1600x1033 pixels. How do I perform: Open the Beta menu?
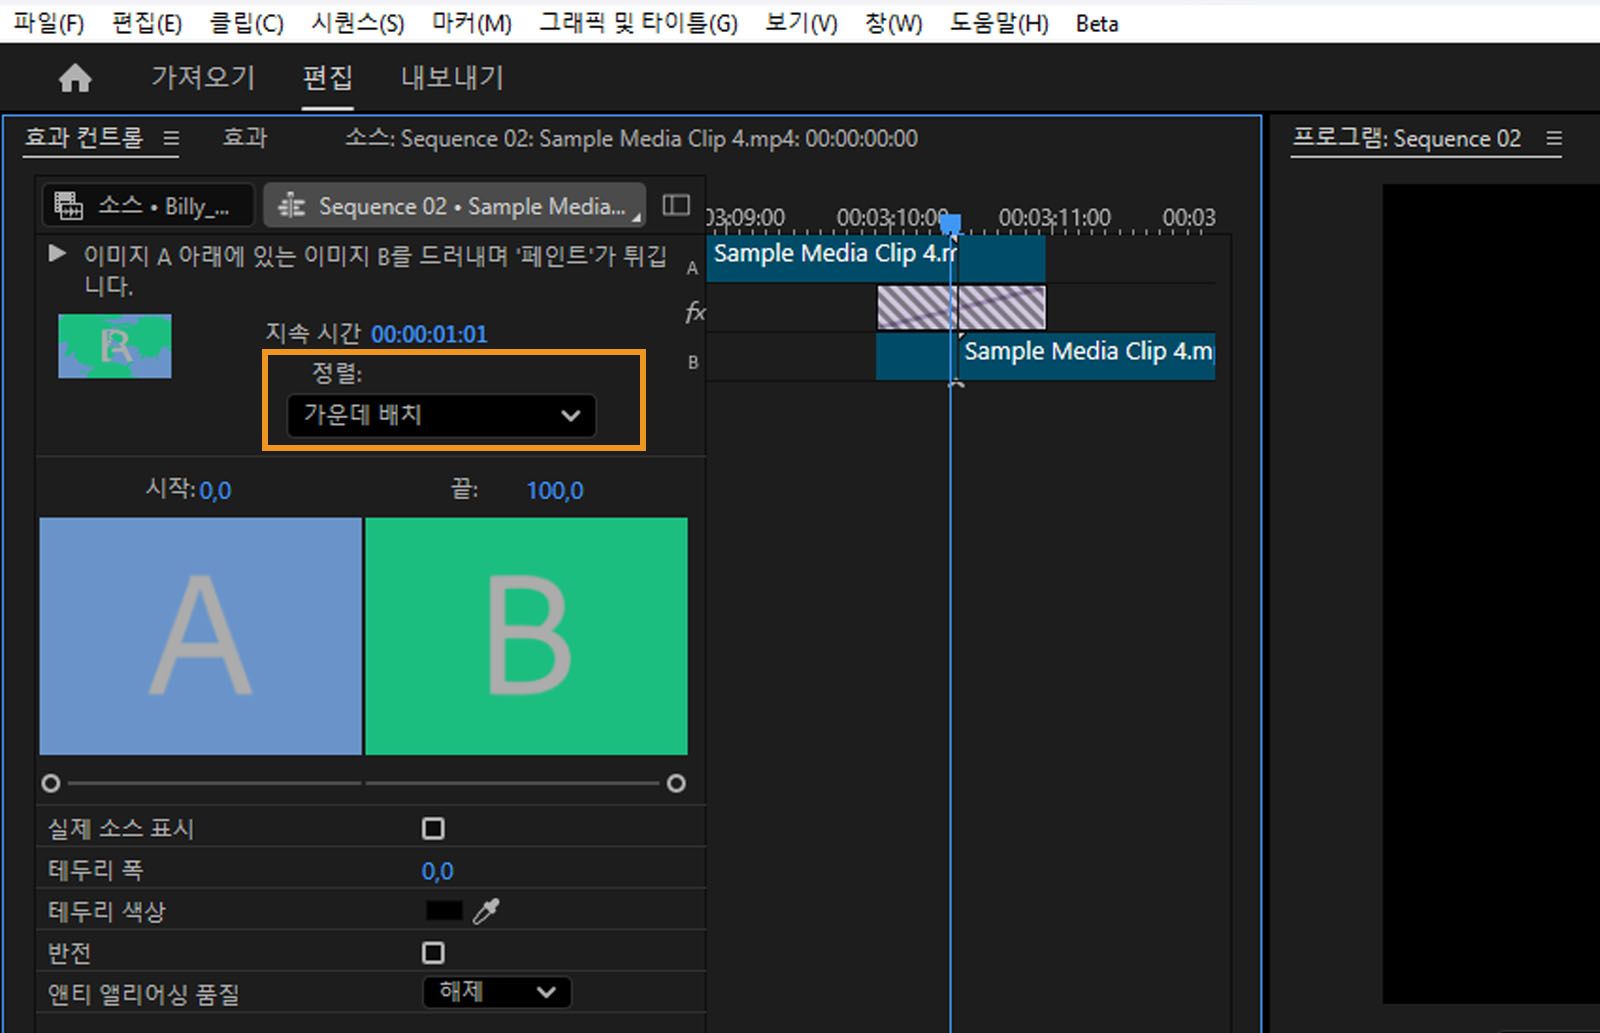[1097, 23]
